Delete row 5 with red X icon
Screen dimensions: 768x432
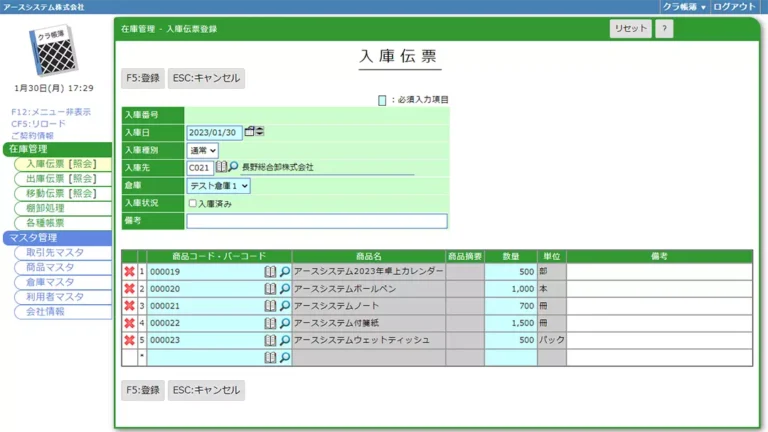(x=129, y=340)
